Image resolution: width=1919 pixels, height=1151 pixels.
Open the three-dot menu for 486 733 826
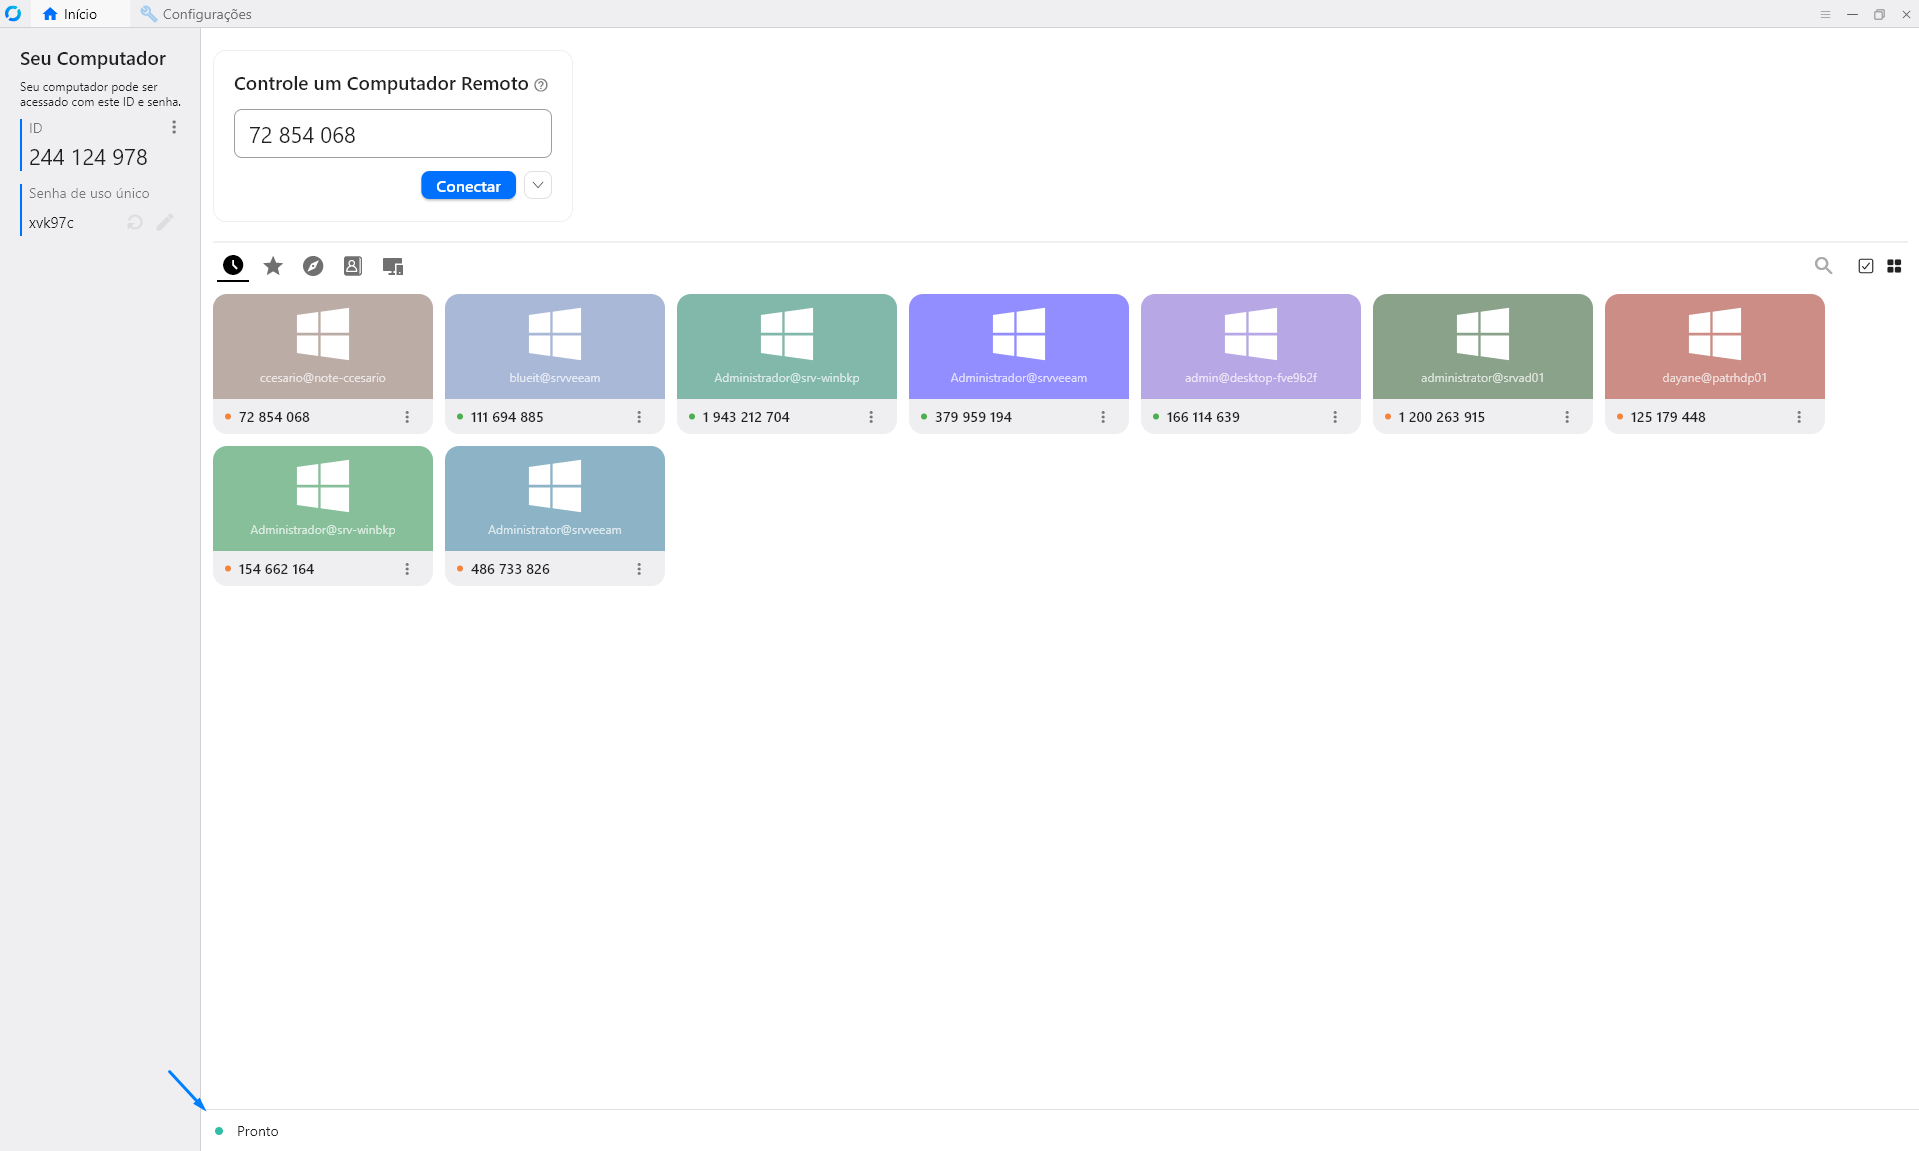coord(639,569)
